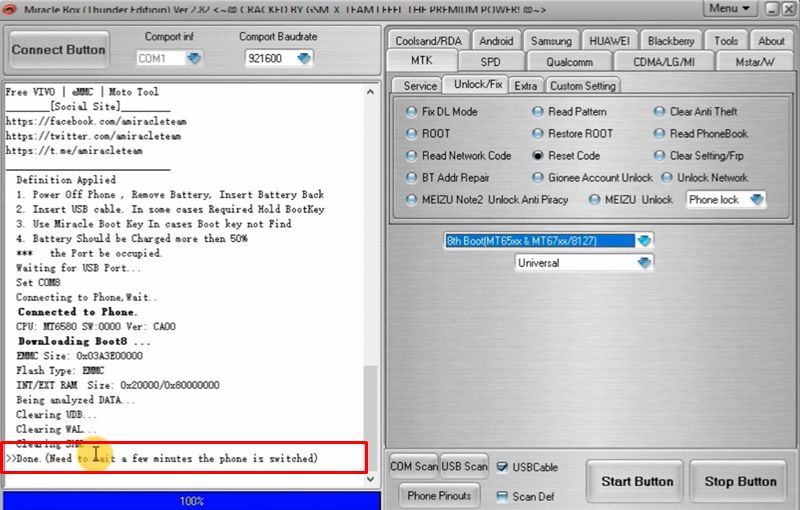Click the 921600 baudrate field

coord(271,58)
